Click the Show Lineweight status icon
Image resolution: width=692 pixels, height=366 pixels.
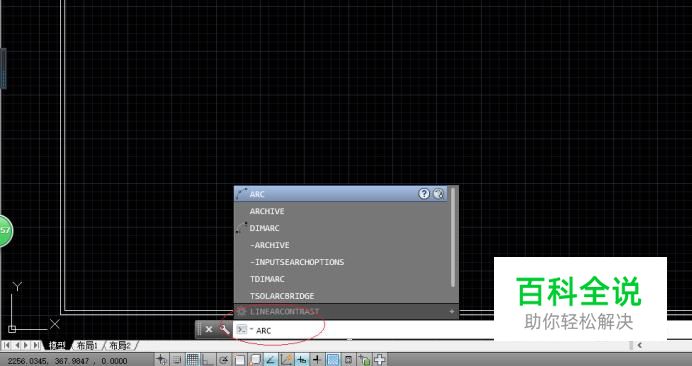[x=317, y=359]
